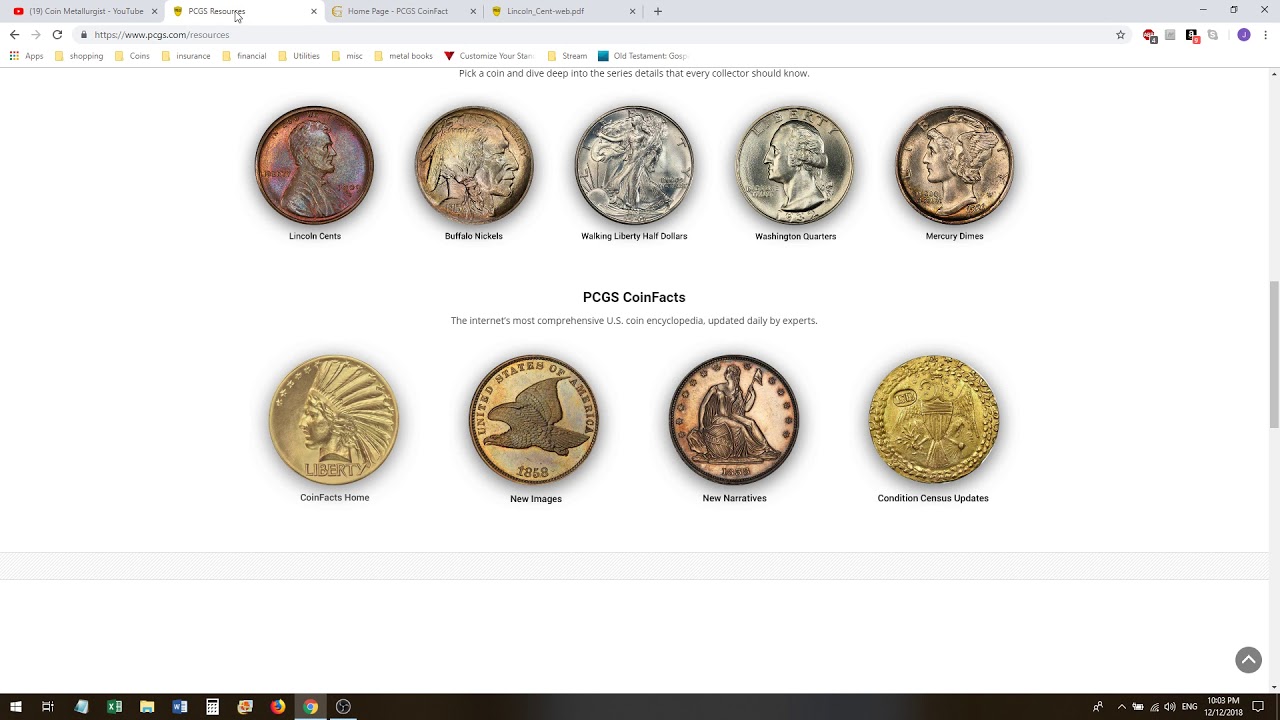The image size is (1280, 720).
Task: Open the metal books bookmarks folder
Action: pos(403,56)
